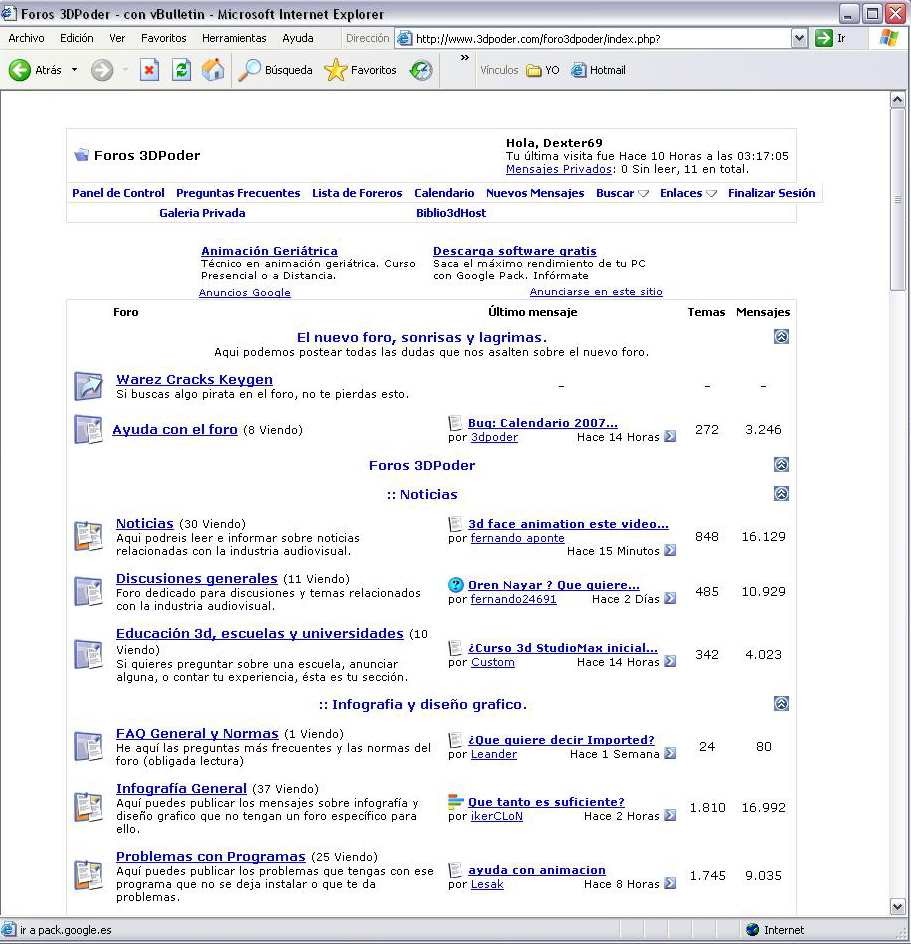
Task: Open the Biblio3dHost link
Action: coord(451,213)
